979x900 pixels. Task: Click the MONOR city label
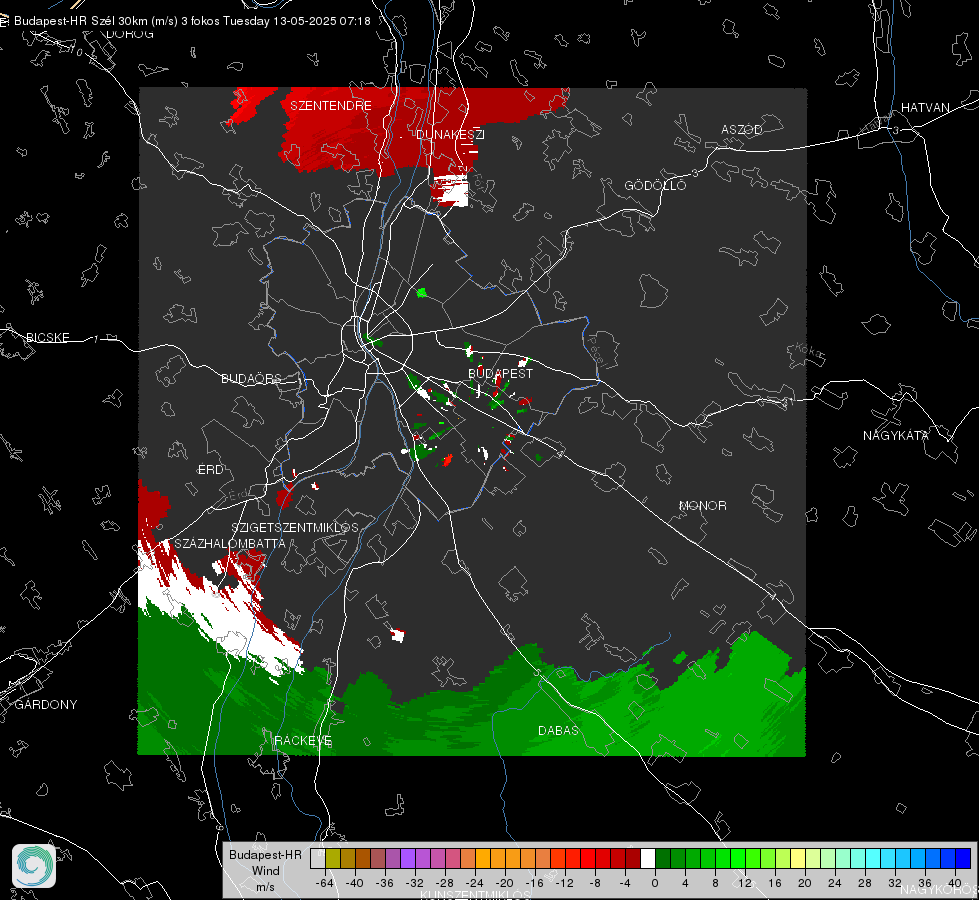tap(702, 505)
